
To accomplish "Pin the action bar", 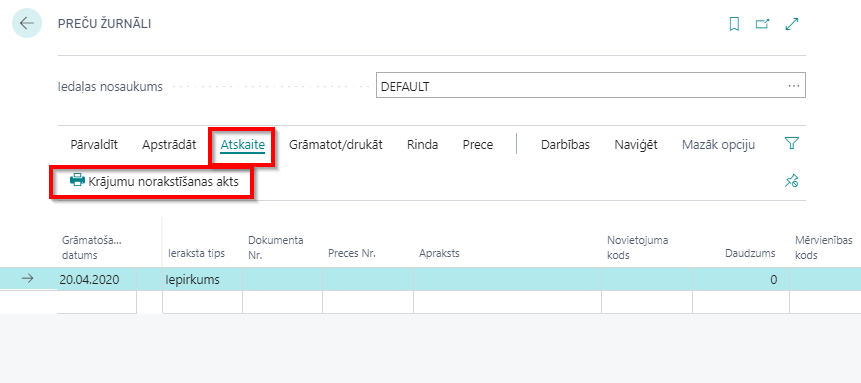I will (791, 181).
